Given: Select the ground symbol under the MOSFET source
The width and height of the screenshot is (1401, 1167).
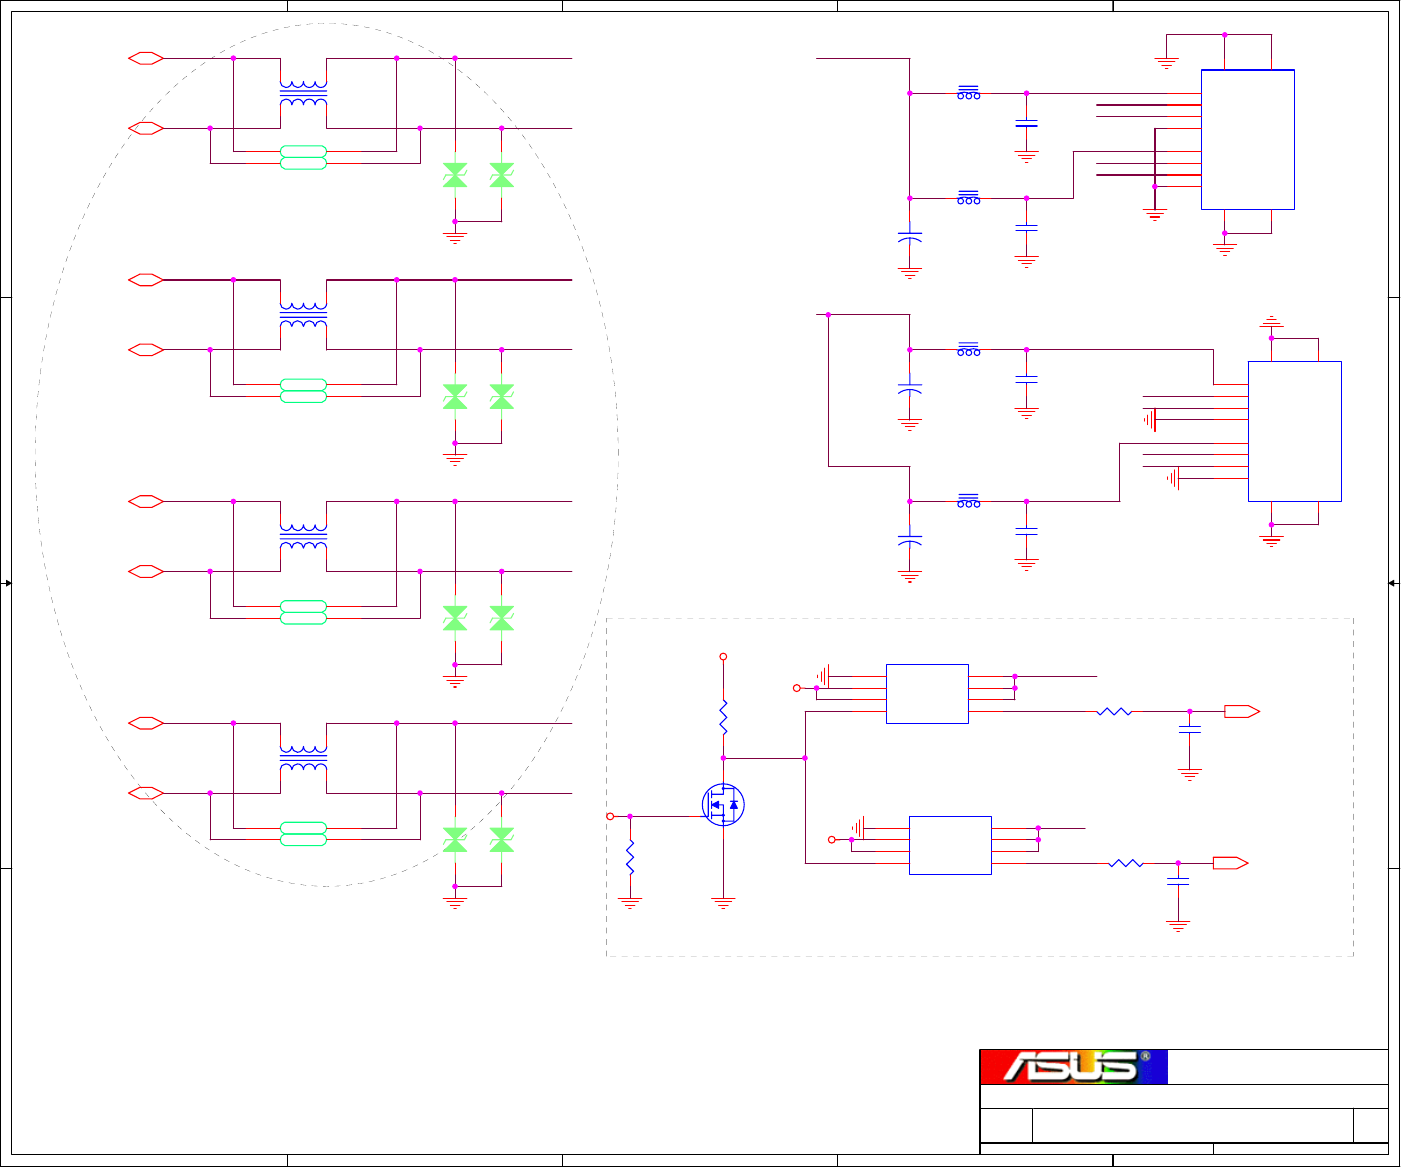Looking at the screenshot, I should coord(723,903).
